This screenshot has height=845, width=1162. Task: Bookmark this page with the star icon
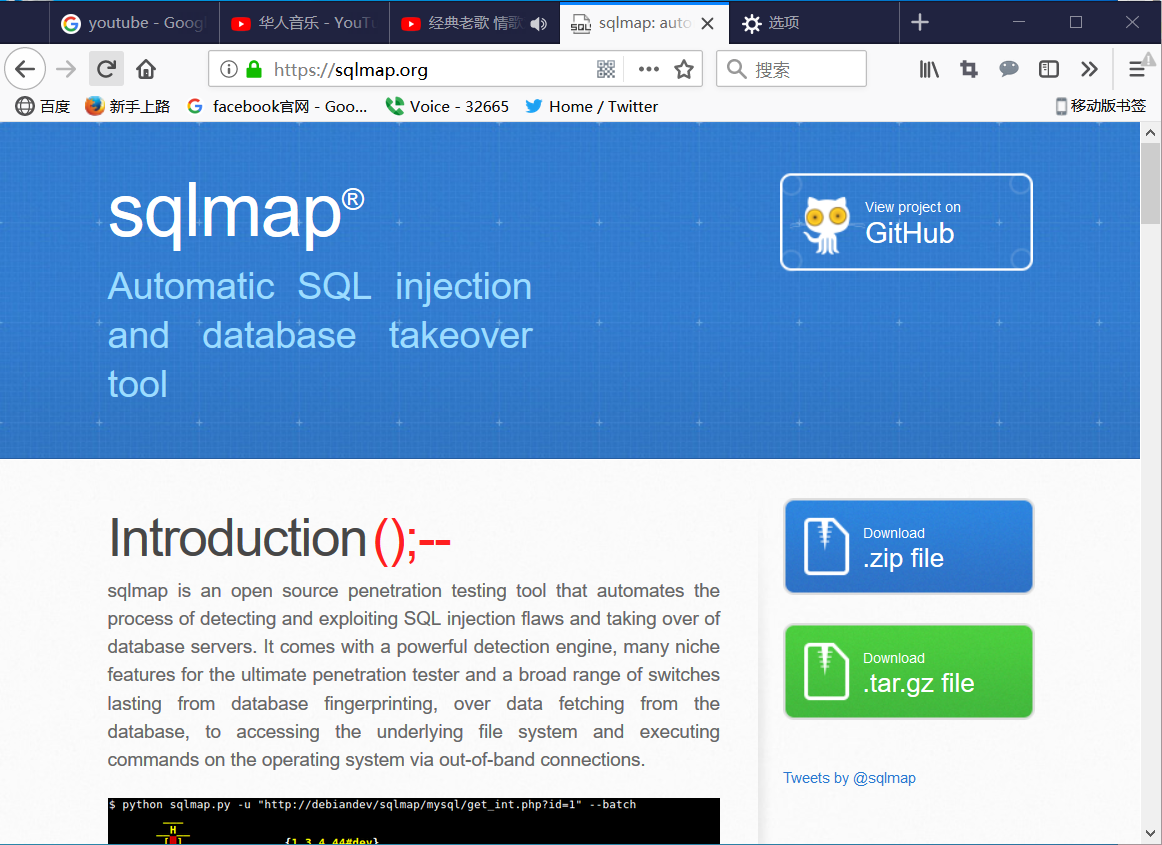[683, 70]
